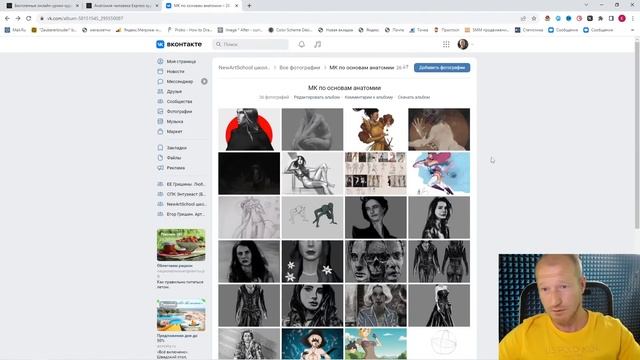Go to Моя страница in sidebar

(181, 61)
